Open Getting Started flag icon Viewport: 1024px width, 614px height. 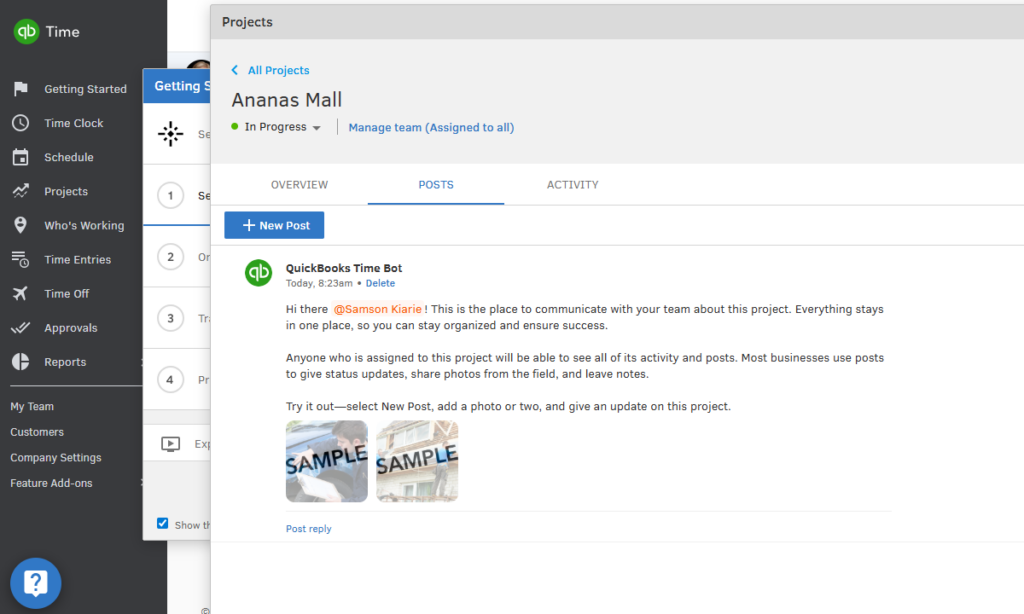[x=21, y=89]
